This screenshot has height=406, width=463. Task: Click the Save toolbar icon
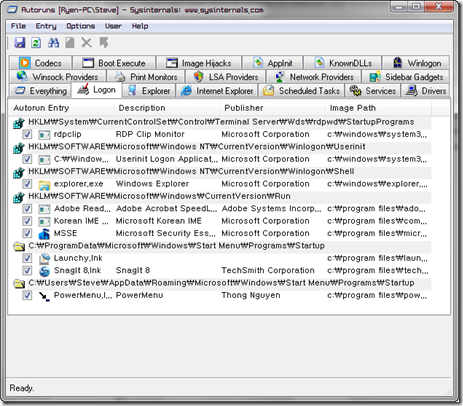click(x=20, y=43)
